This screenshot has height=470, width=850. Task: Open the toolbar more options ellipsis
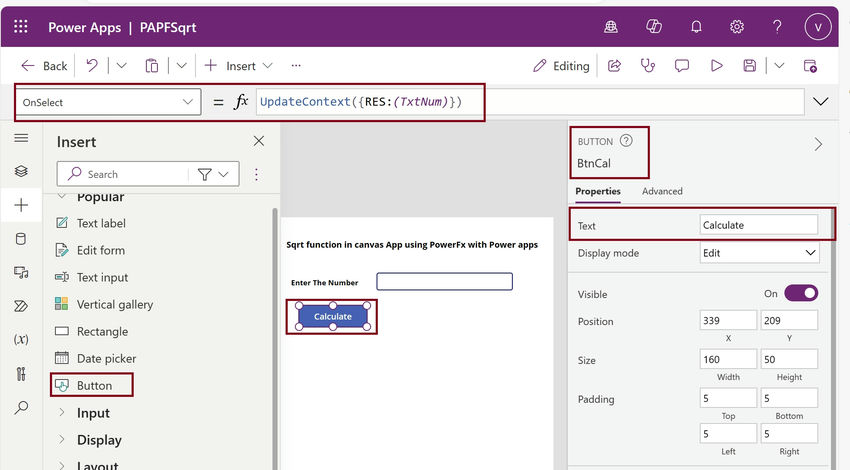point(296,66)
